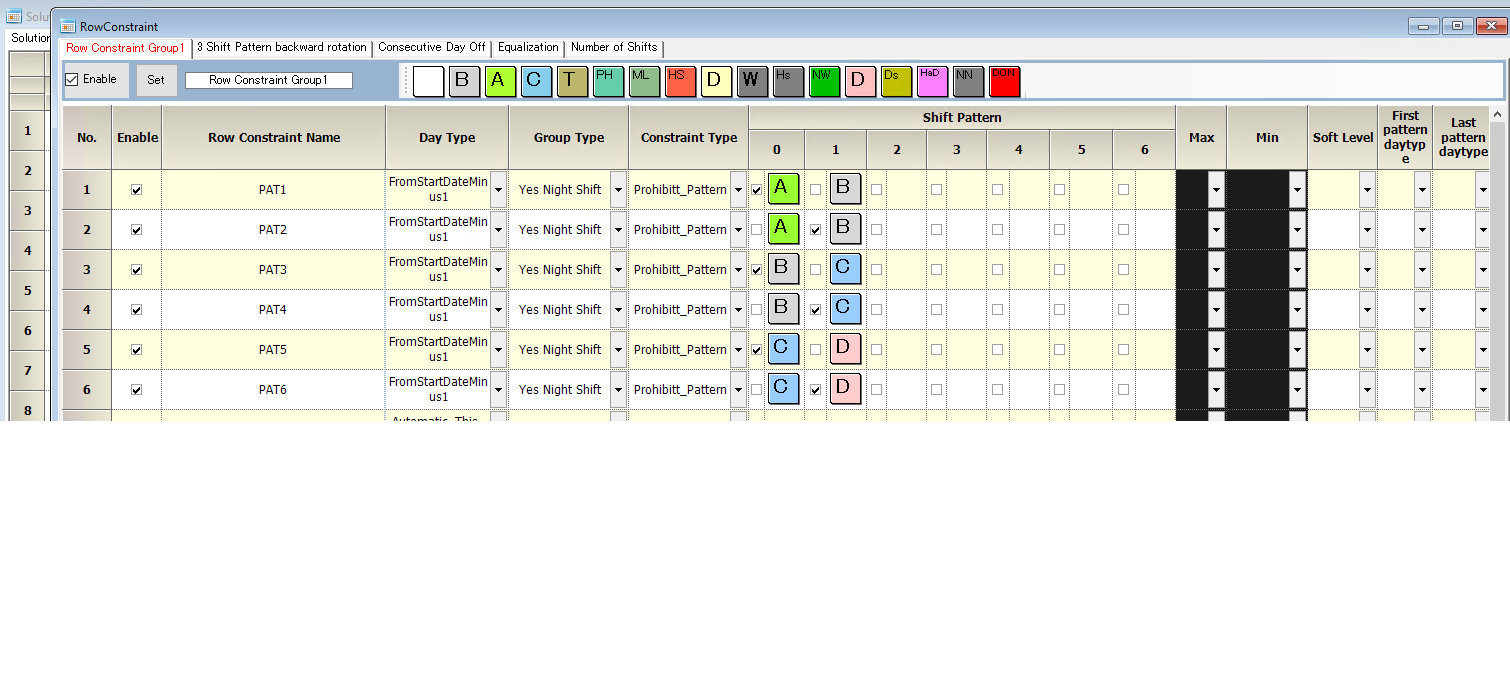Select the green A shift icon in toolbar
The width and height of the screenshot is (1510, 692).
tap(500, 81)
